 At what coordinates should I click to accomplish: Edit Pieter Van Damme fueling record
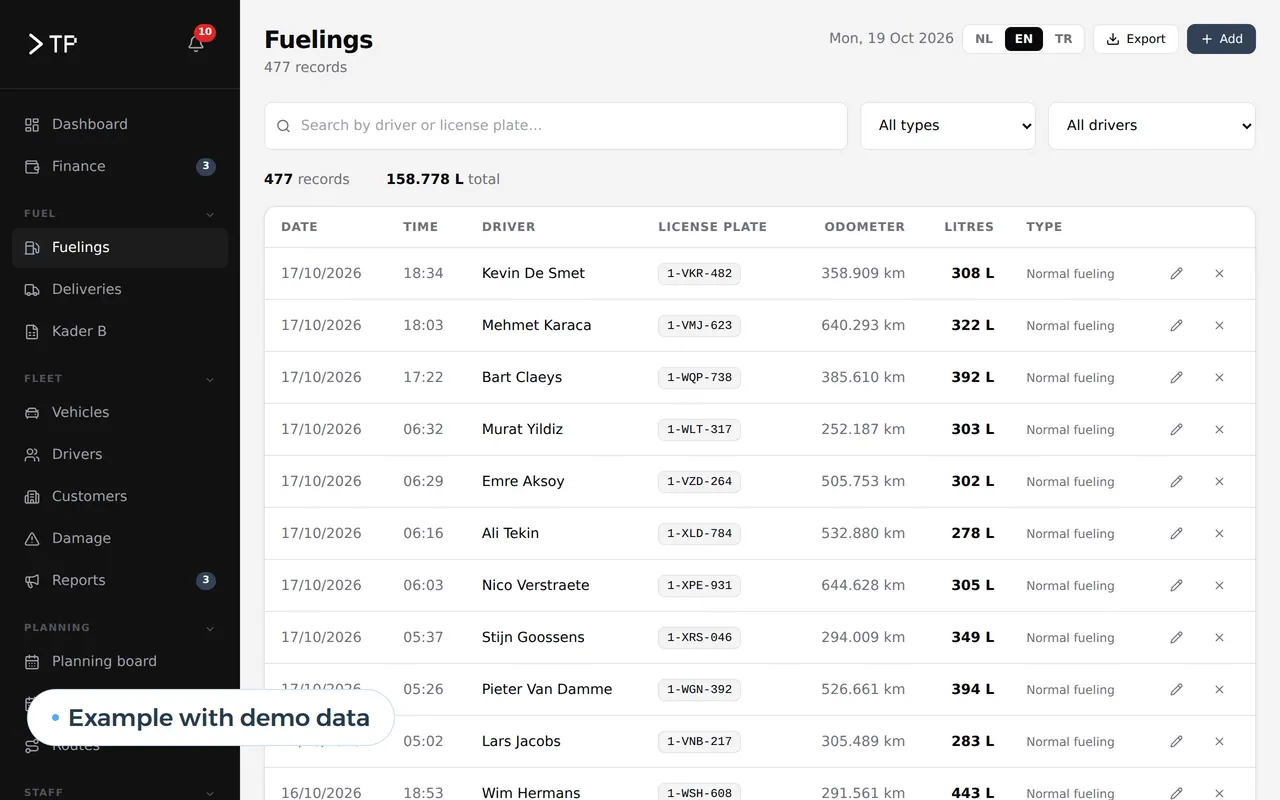pos(1176,689)
